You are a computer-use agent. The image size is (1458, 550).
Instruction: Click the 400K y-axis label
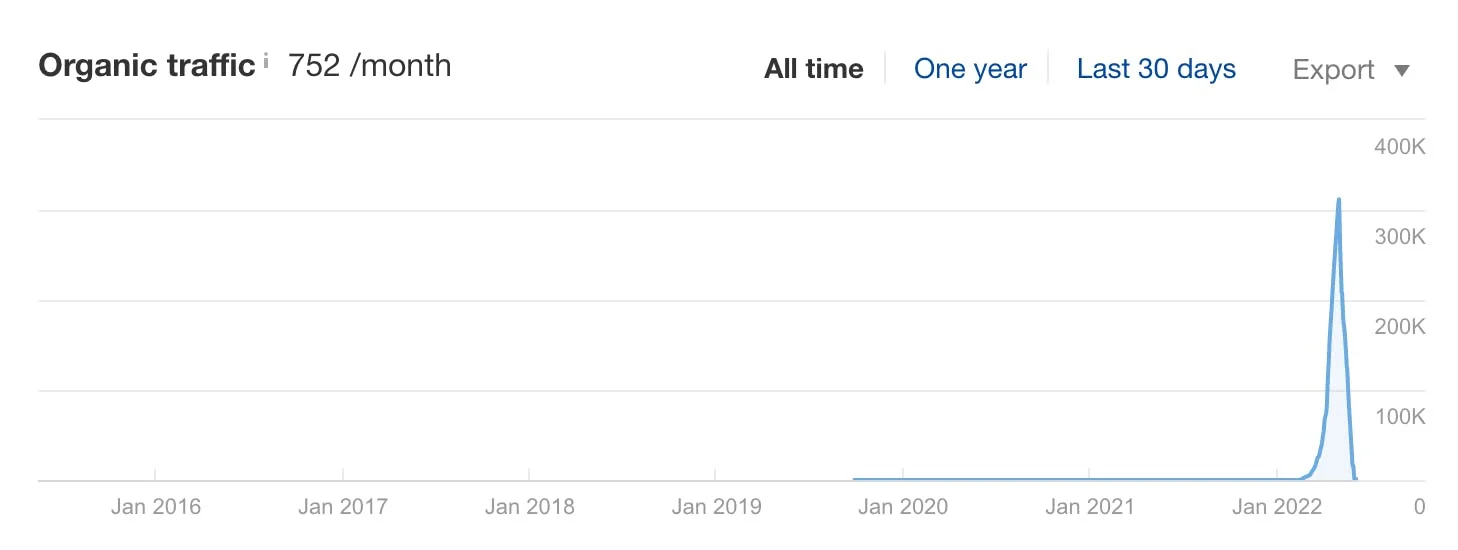pyautogui.click(x=1399, y=147)
